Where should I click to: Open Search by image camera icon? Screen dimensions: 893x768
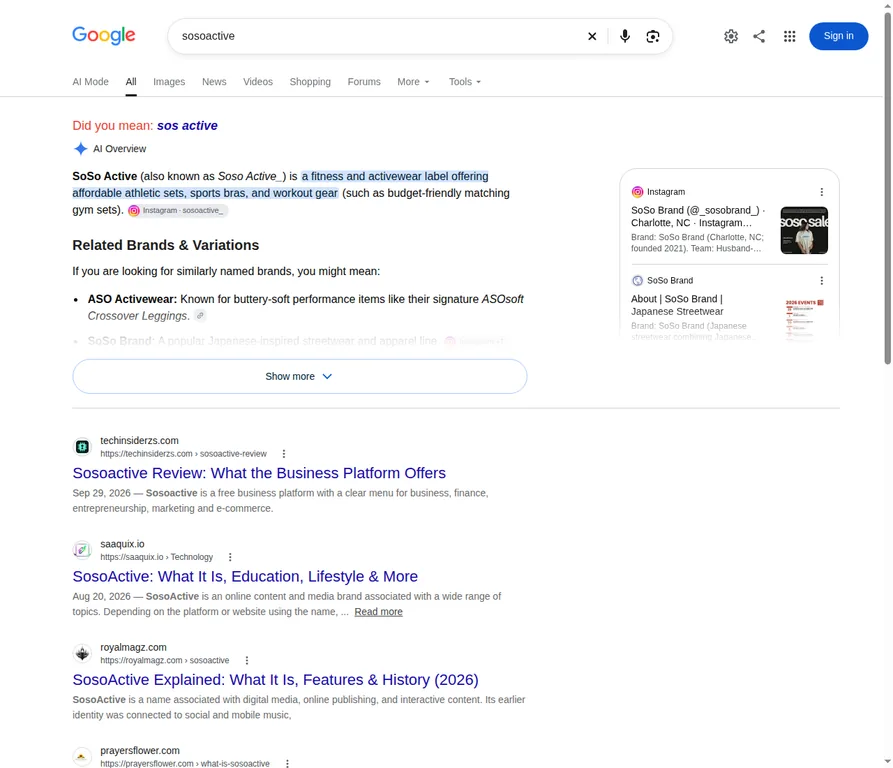tap(653, 36)
